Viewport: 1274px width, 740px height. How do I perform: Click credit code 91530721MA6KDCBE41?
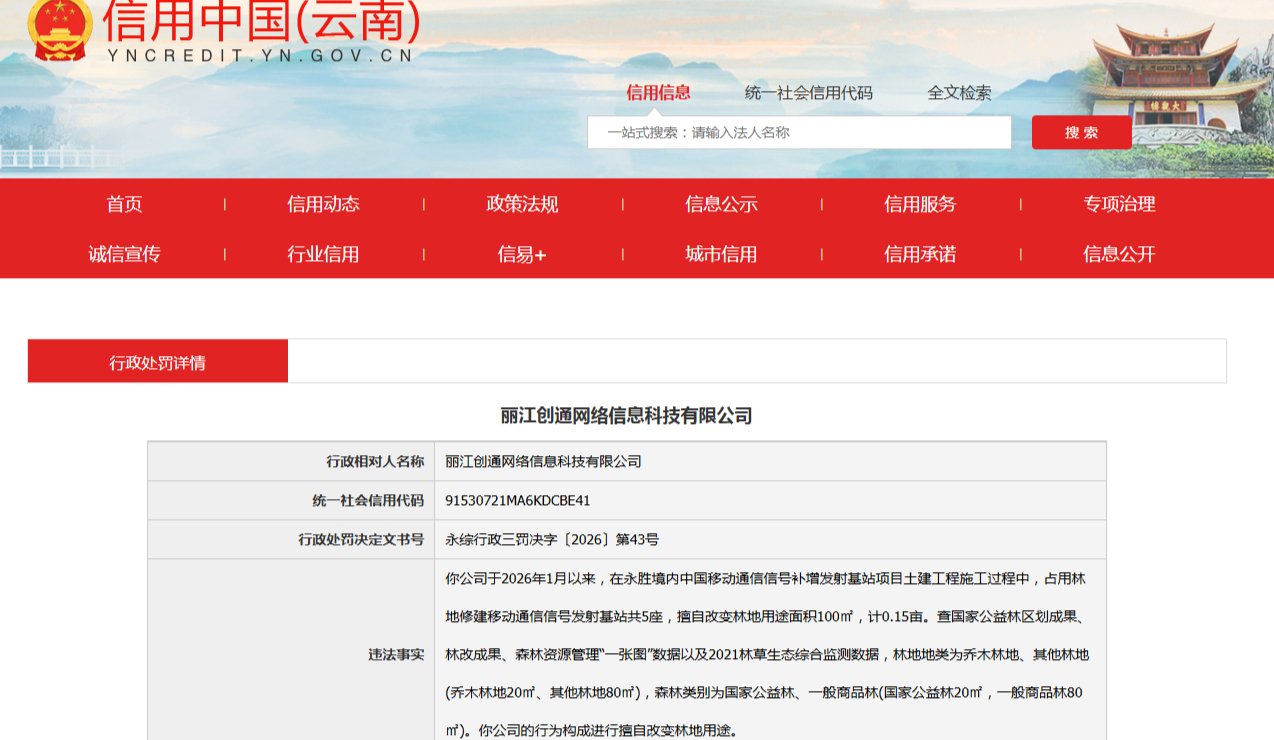518,500
